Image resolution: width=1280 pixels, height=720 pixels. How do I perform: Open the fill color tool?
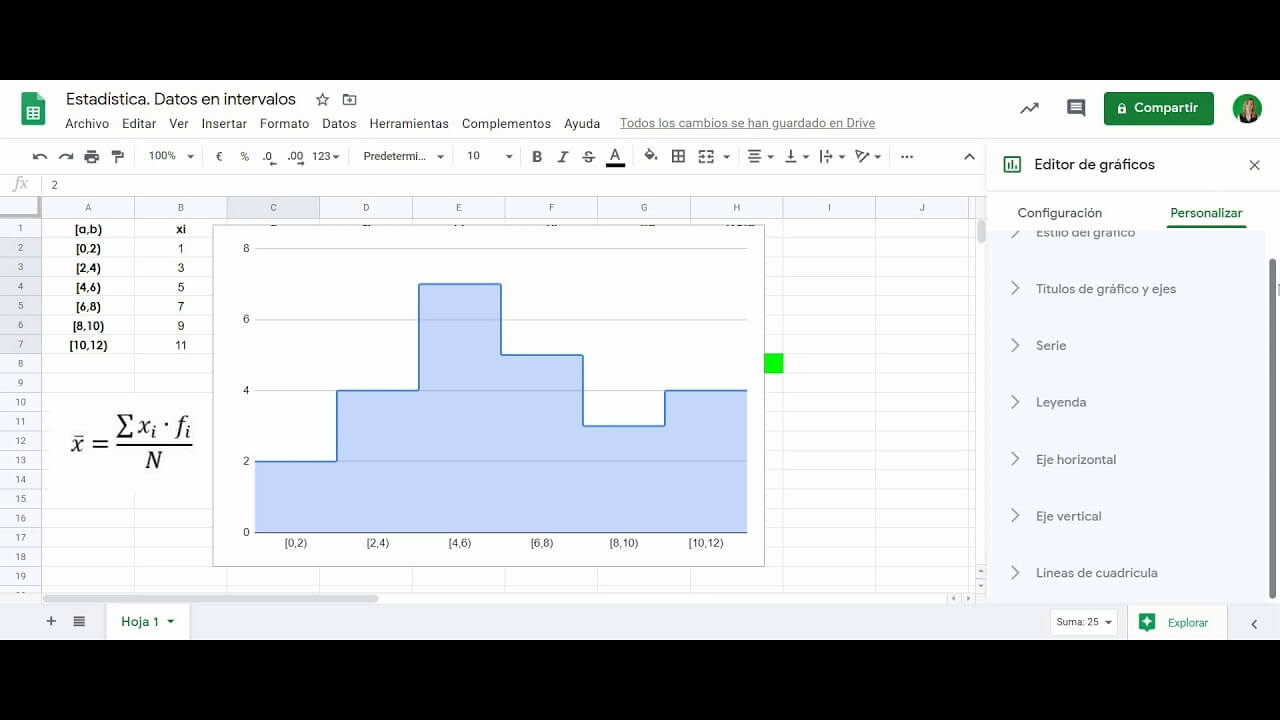coord(650,156)
